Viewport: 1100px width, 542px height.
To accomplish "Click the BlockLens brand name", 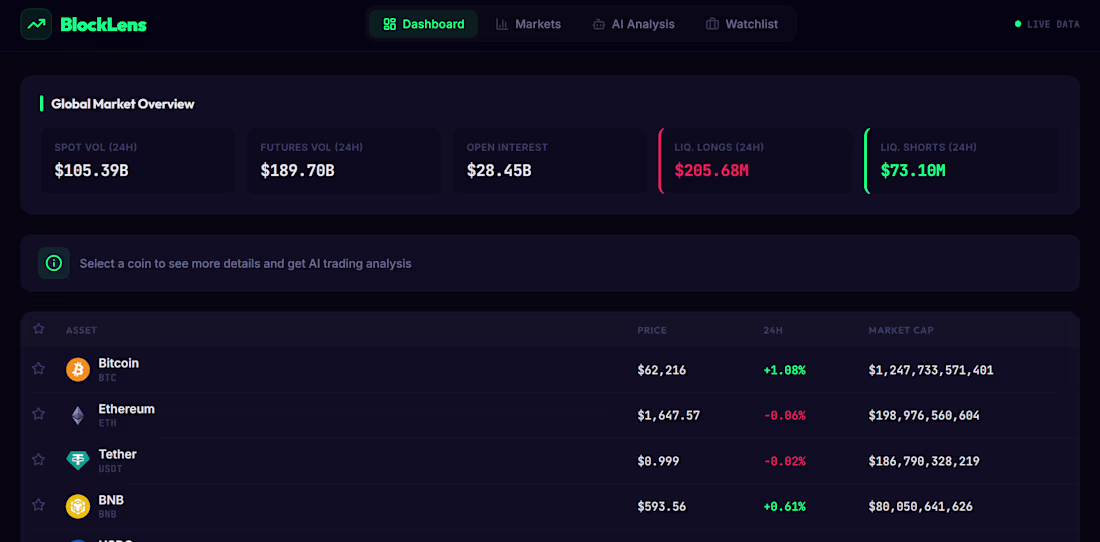I will click(103, 25).
